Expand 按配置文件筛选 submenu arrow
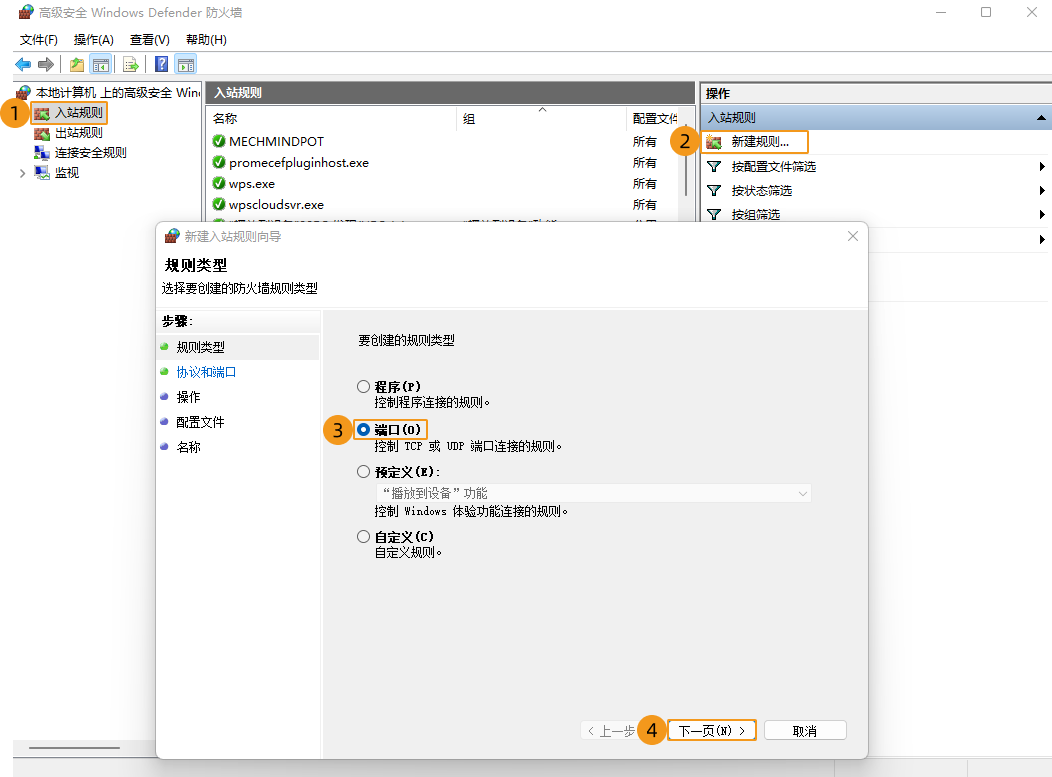The width and height of the screenshot is (1052, 777). coord(1042,166)
